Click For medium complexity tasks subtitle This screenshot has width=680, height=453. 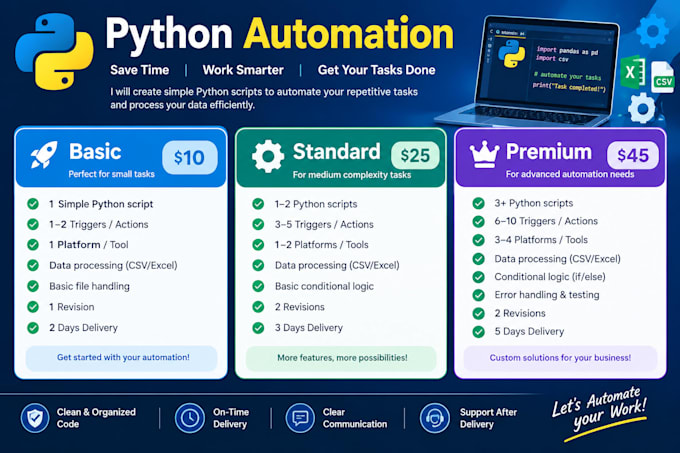coord(352,175)
